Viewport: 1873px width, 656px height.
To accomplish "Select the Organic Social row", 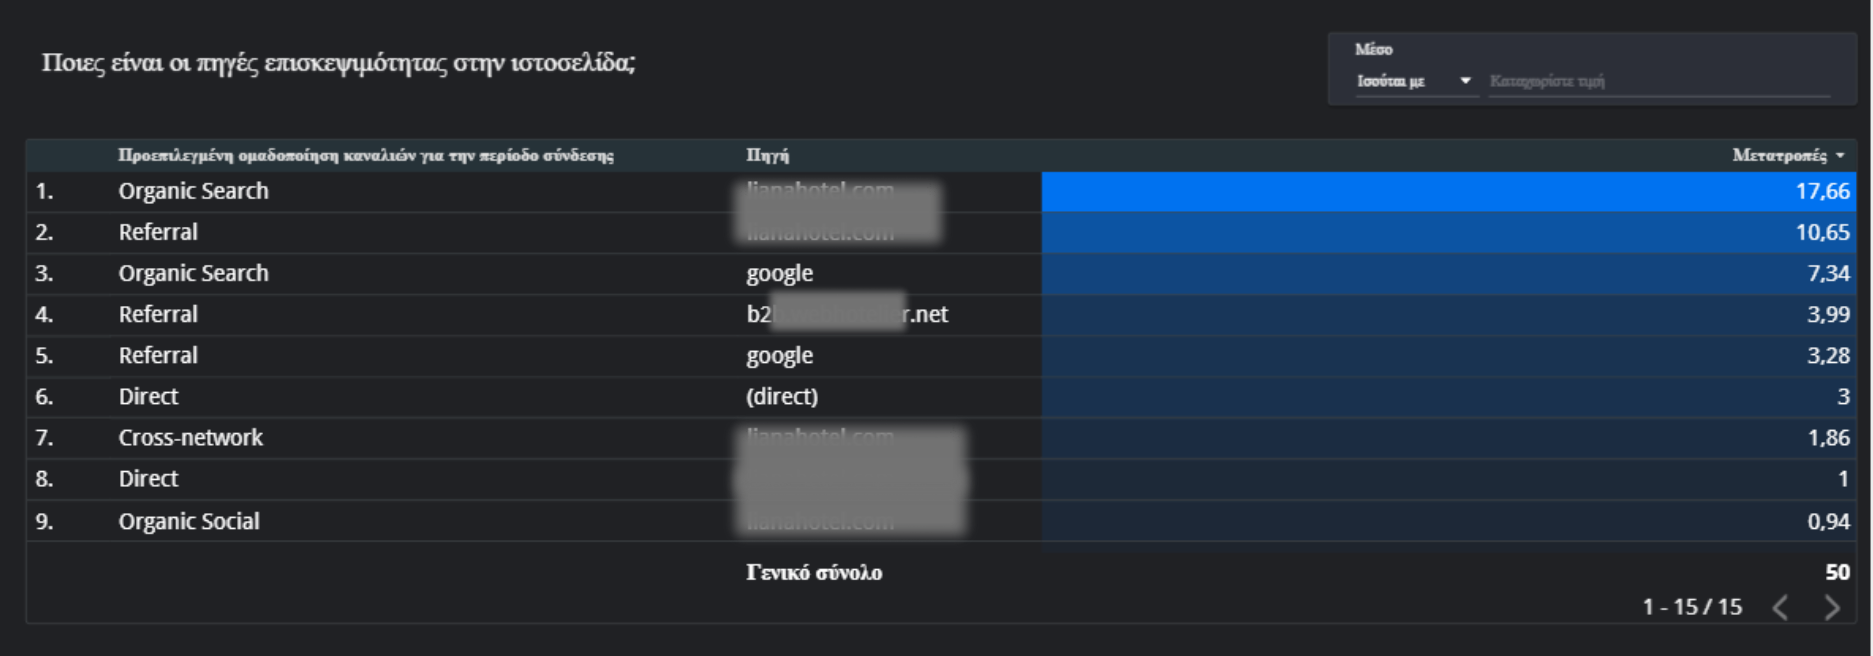I will point(188,521).
